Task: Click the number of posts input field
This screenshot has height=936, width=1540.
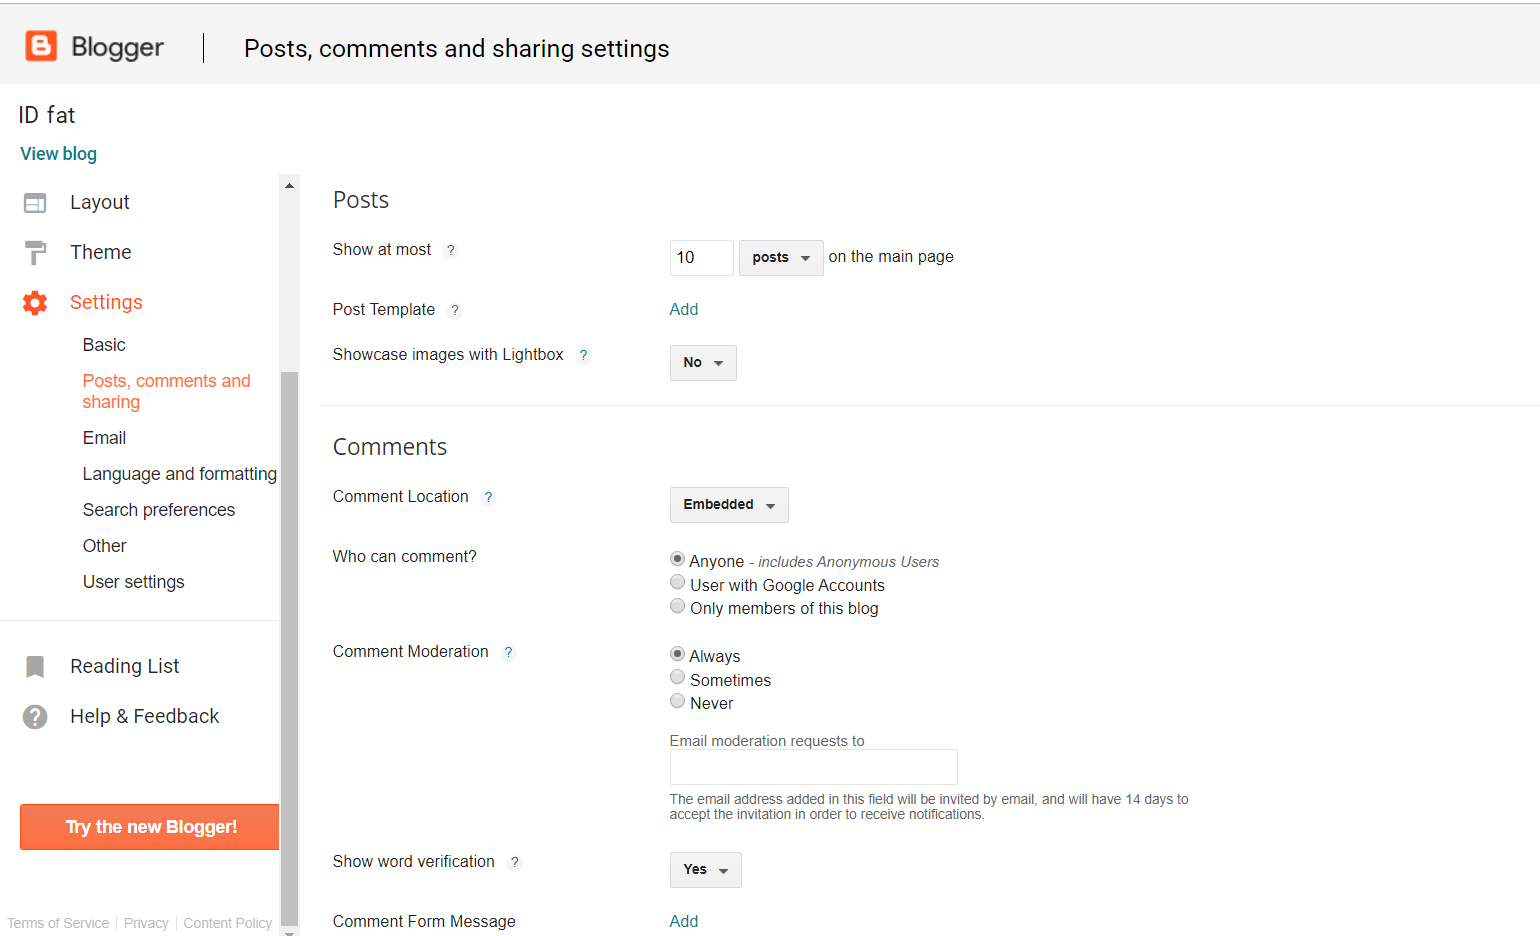Action: [x=702, y=258]
